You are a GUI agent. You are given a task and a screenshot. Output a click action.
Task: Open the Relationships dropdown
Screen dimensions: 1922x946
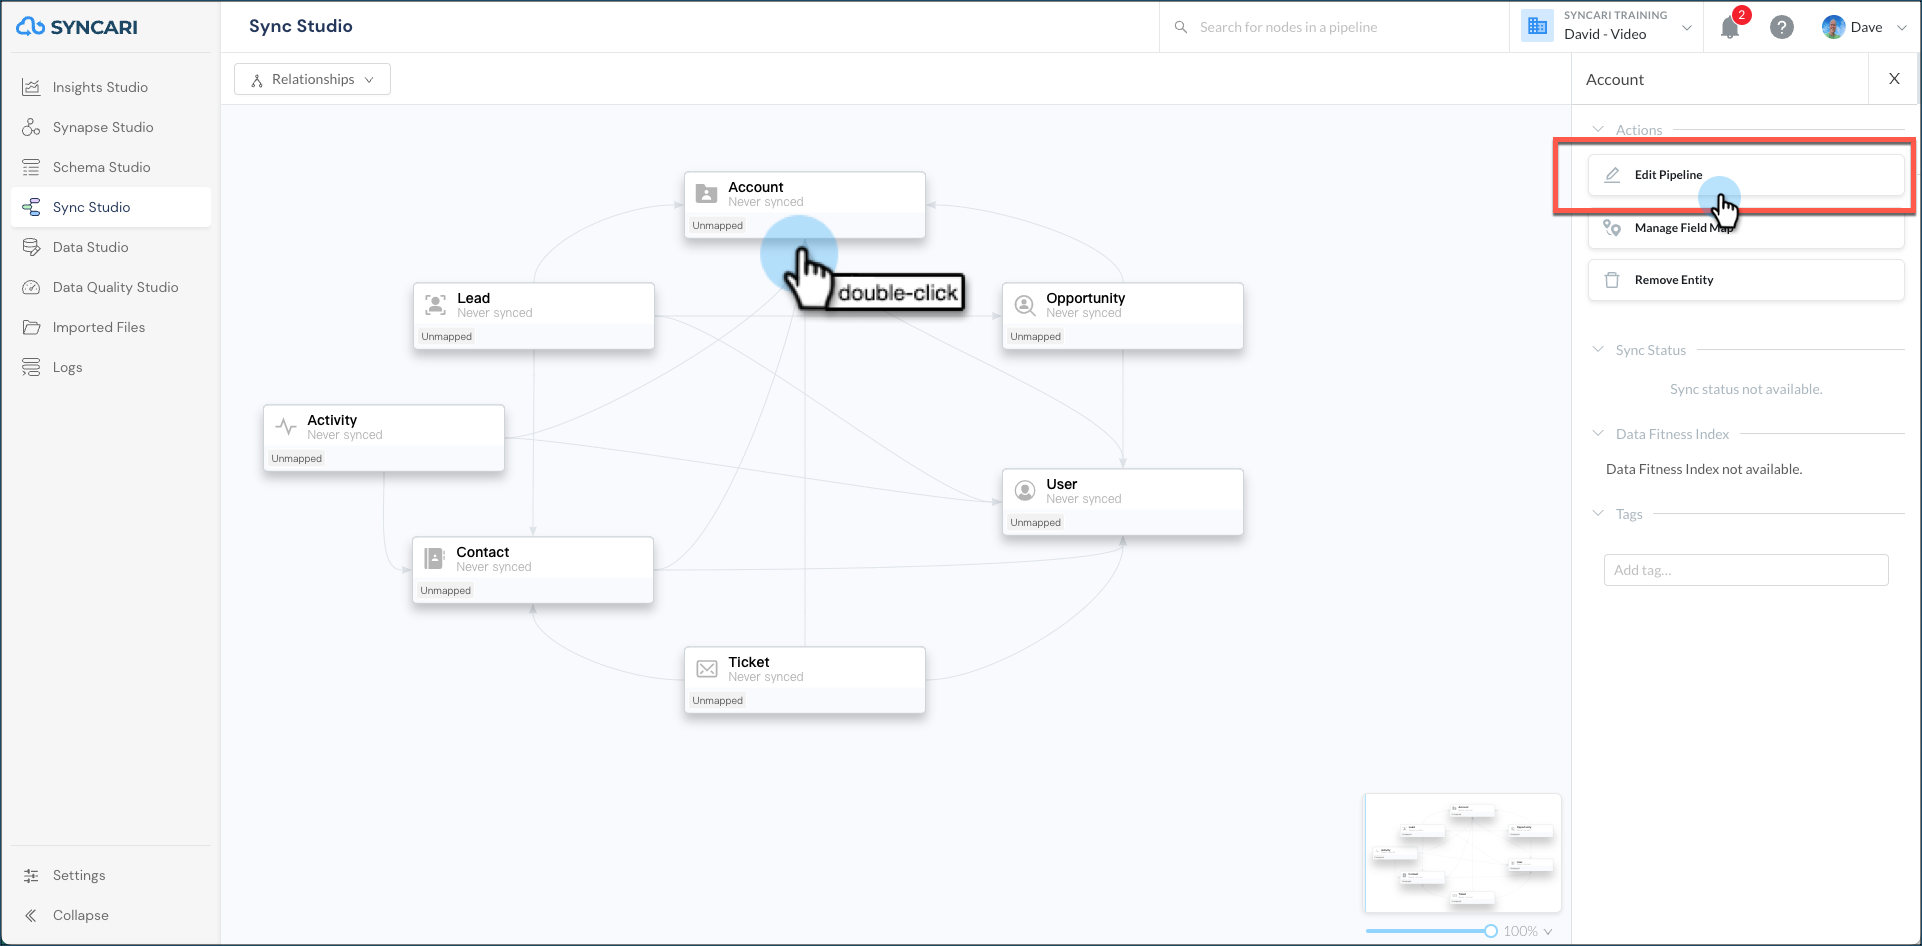[312, 79]
